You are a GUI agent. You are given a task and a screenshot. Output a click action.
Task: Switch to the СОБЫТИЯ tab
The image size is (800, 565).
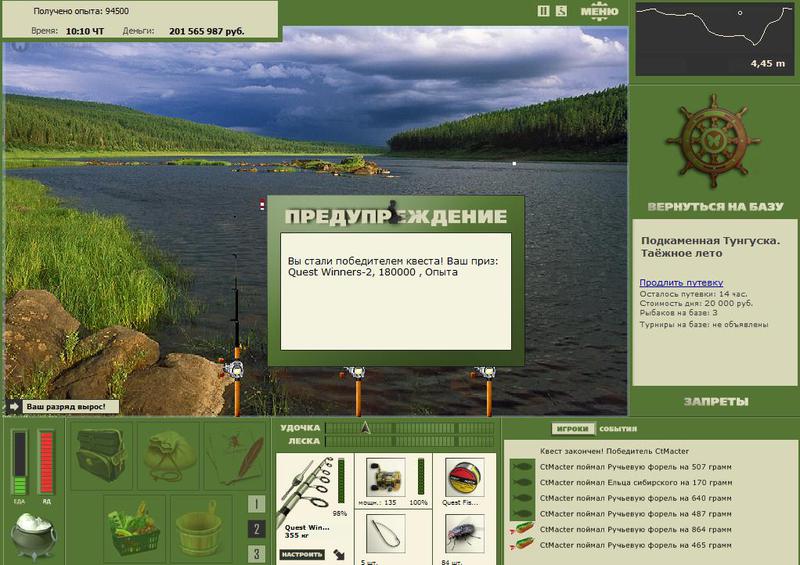pos(618,429)
